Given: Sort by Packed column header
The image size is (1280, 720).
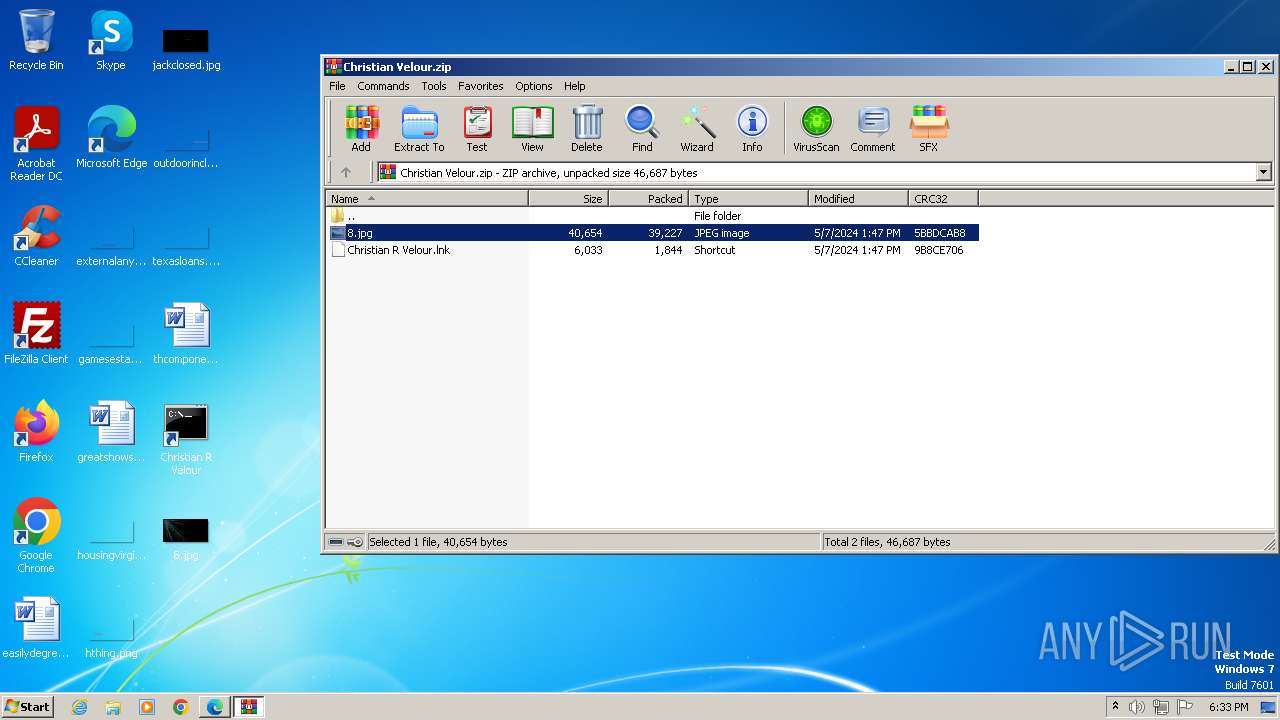Looking at the screenshot, I should 649,199.
